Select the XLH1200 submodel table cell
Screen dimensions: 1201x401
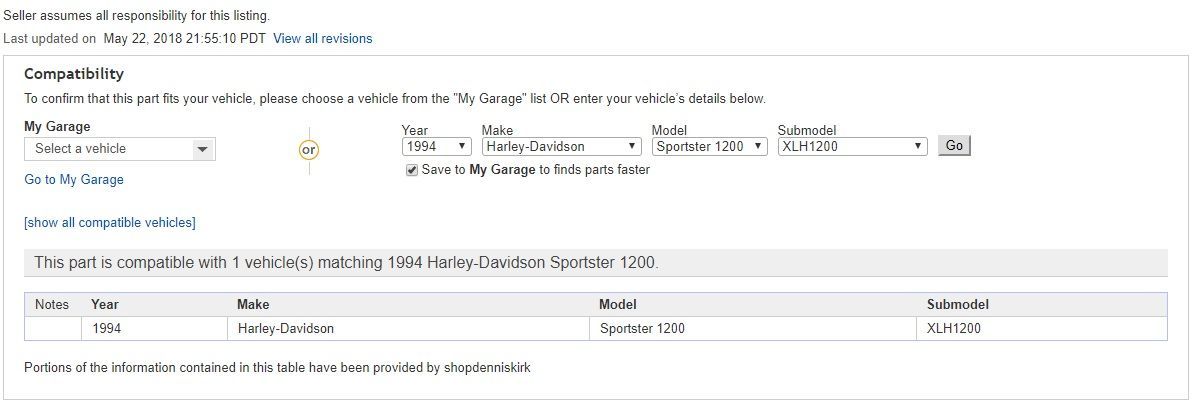tap(954, 328)
